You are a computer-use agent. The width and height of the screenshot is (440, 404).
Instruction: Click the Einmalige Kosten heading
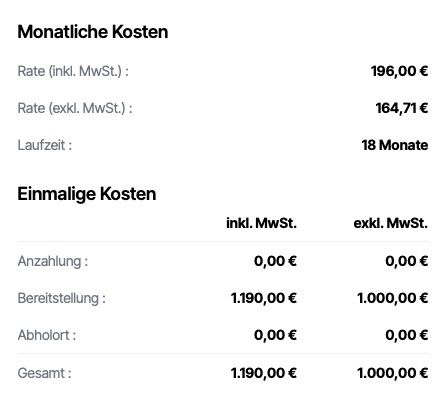tap(87, 194)
